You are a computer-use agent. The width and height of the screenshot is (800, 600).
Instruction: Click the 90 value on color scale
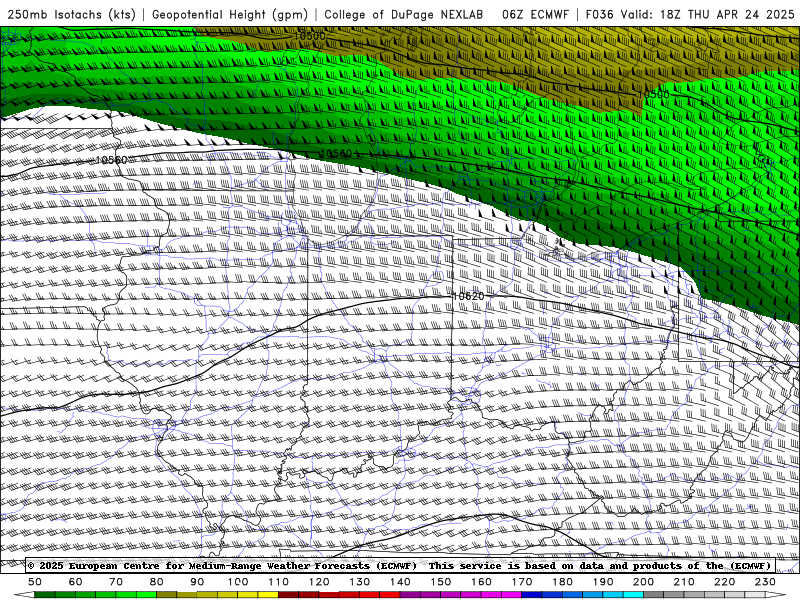[197, 582]
